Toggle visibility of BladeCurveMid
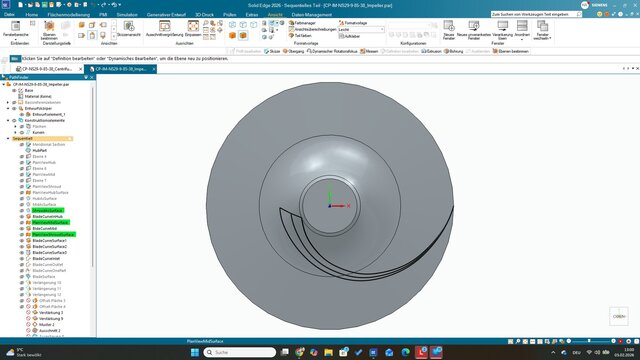The height and width of the screenshot is (360, 640). (22, 229)
